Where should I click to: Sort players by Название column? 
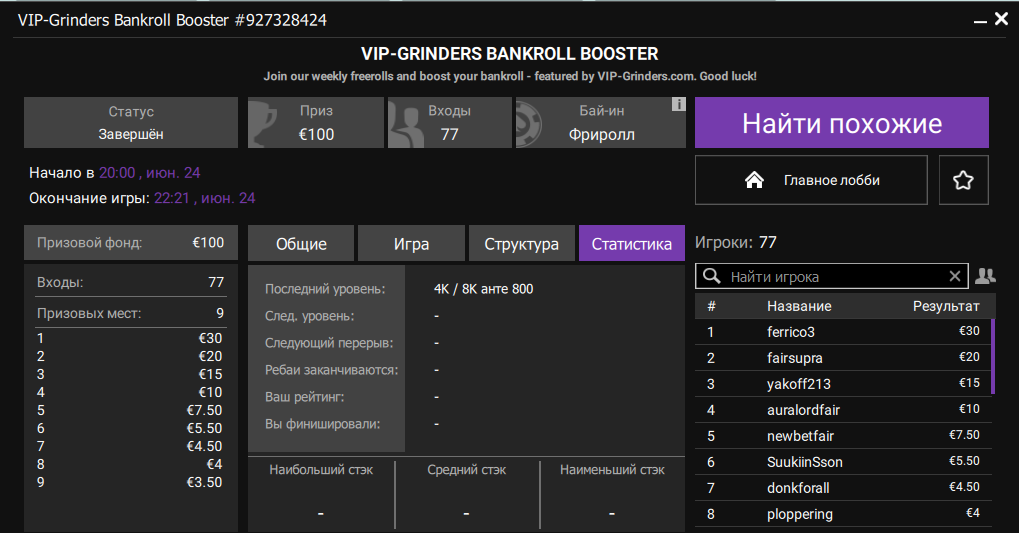pos(799,306)
